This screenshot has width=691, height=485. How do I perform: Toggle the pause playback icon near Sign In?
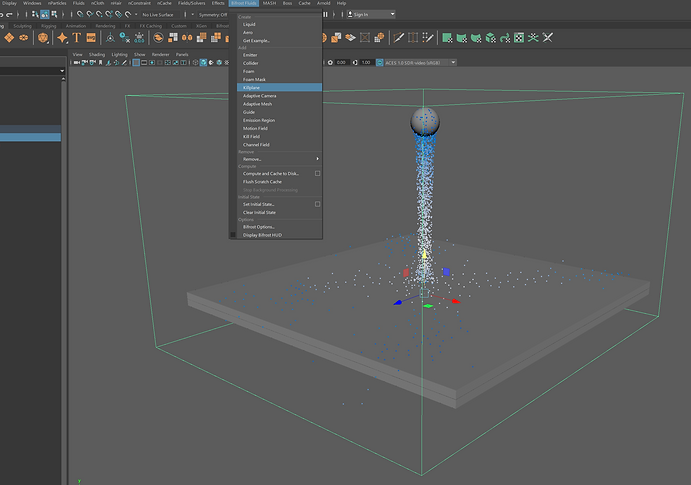pos(325,15)
